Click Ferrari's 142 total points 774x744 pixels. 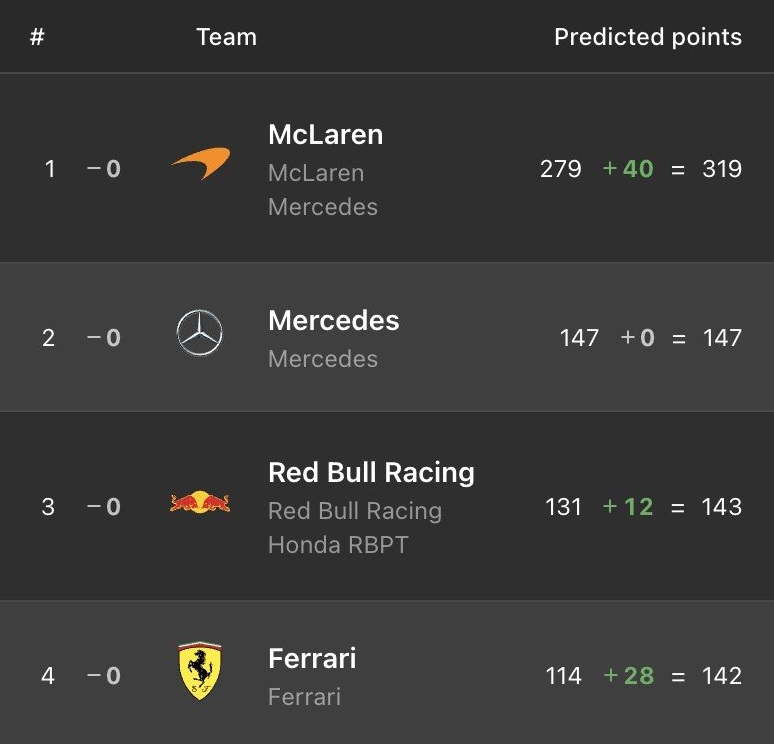click(x=721, y=676)
